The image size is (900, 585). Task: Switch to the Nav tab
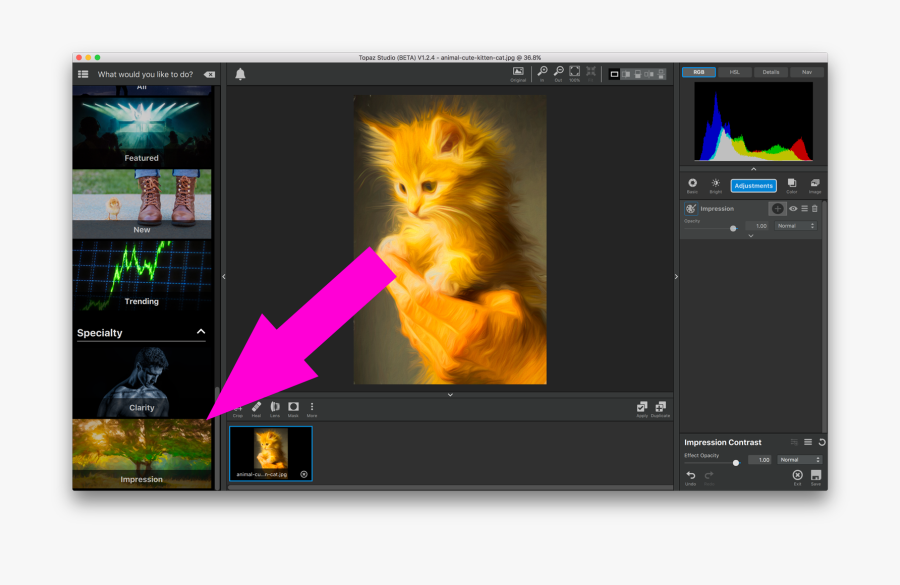tap(807, 72)
